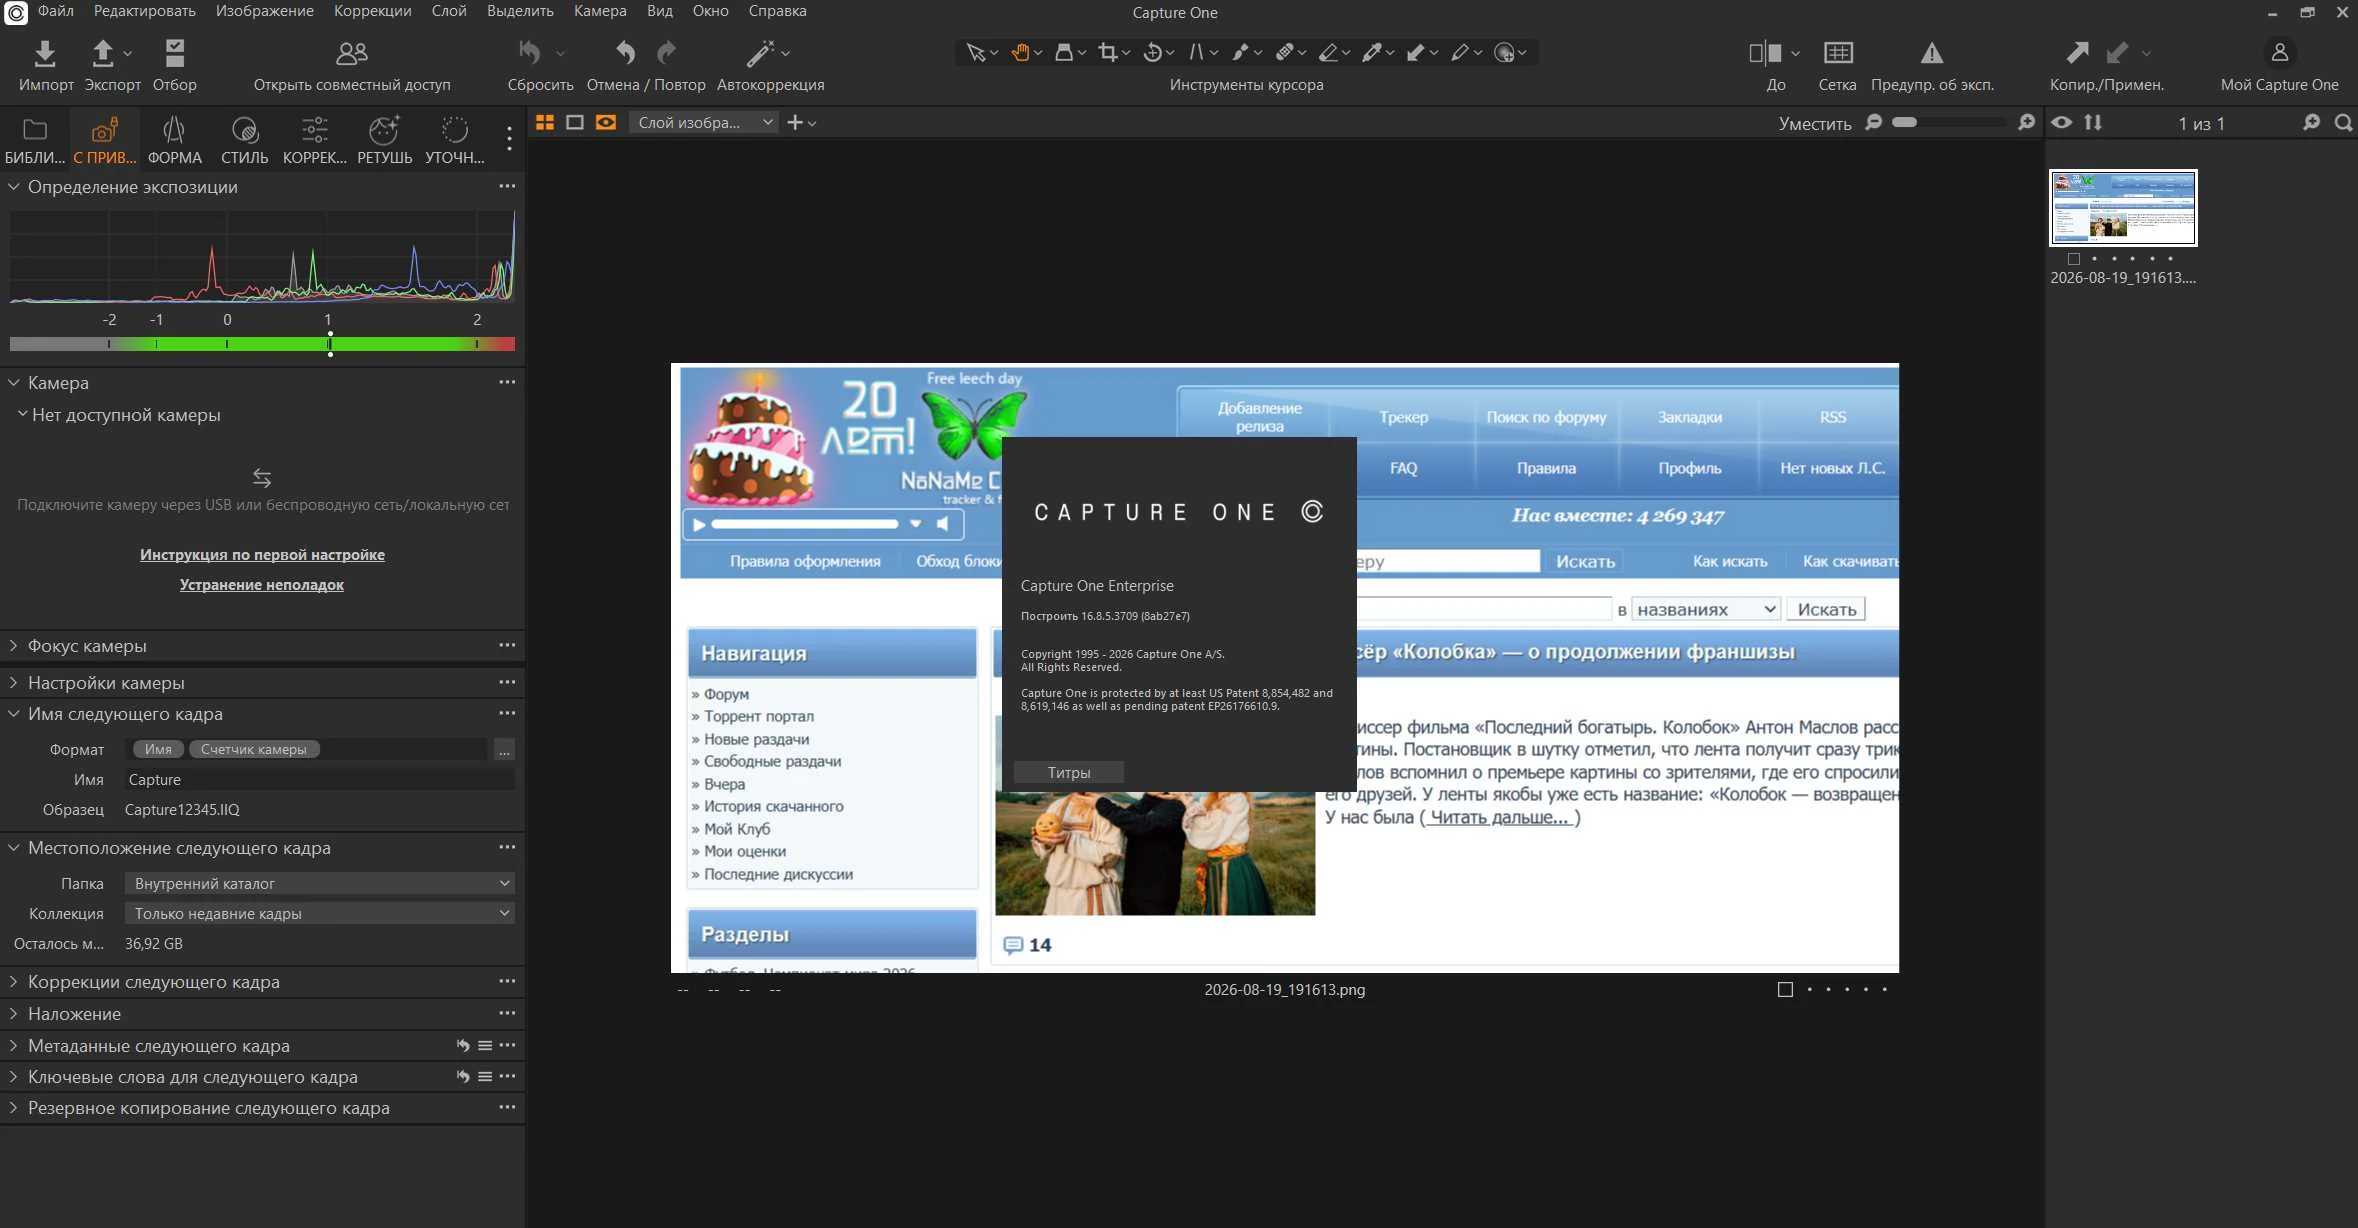
Task: Select the mask brush cursor tool
Action: 1240,52
